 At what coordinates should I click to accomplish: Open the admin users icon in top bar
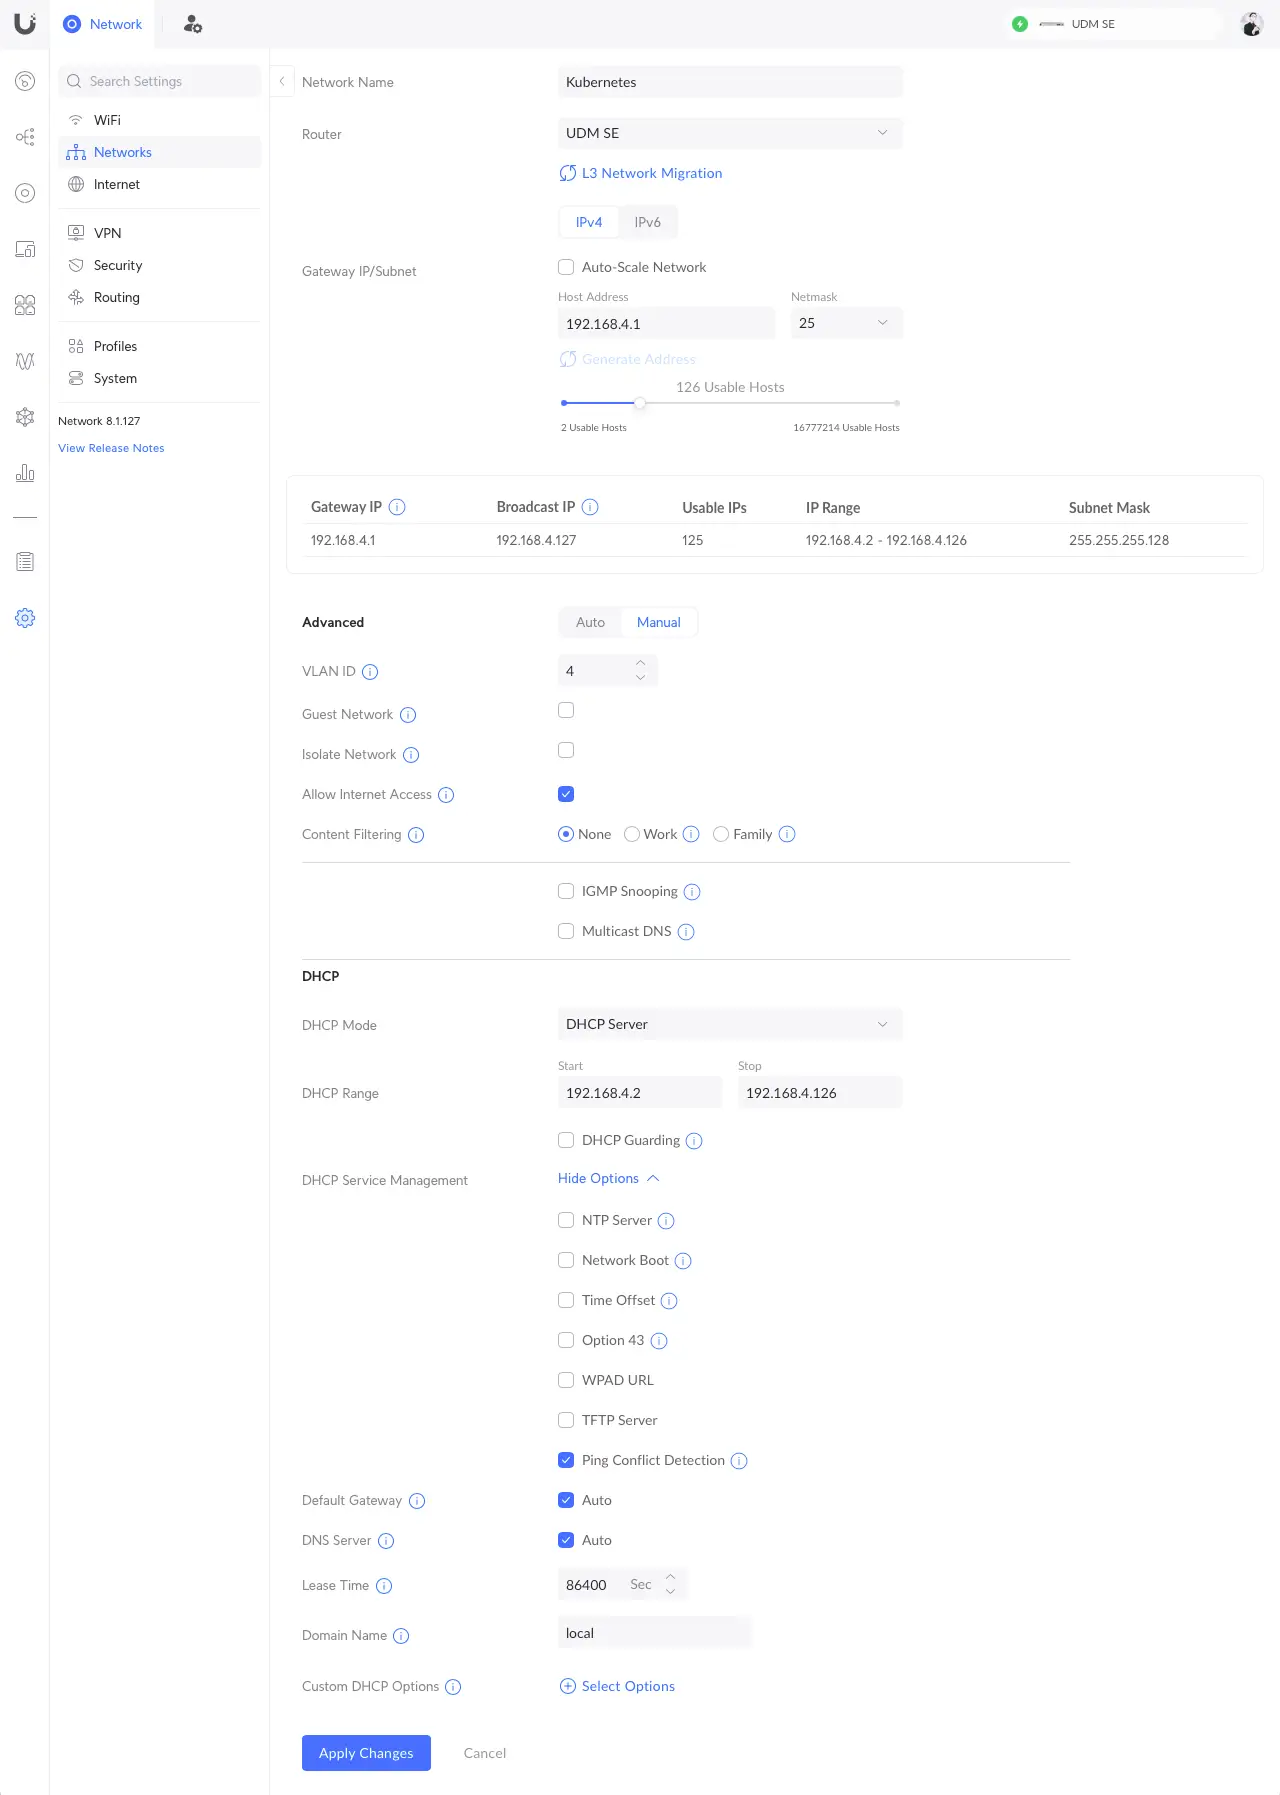coord(193,24)
